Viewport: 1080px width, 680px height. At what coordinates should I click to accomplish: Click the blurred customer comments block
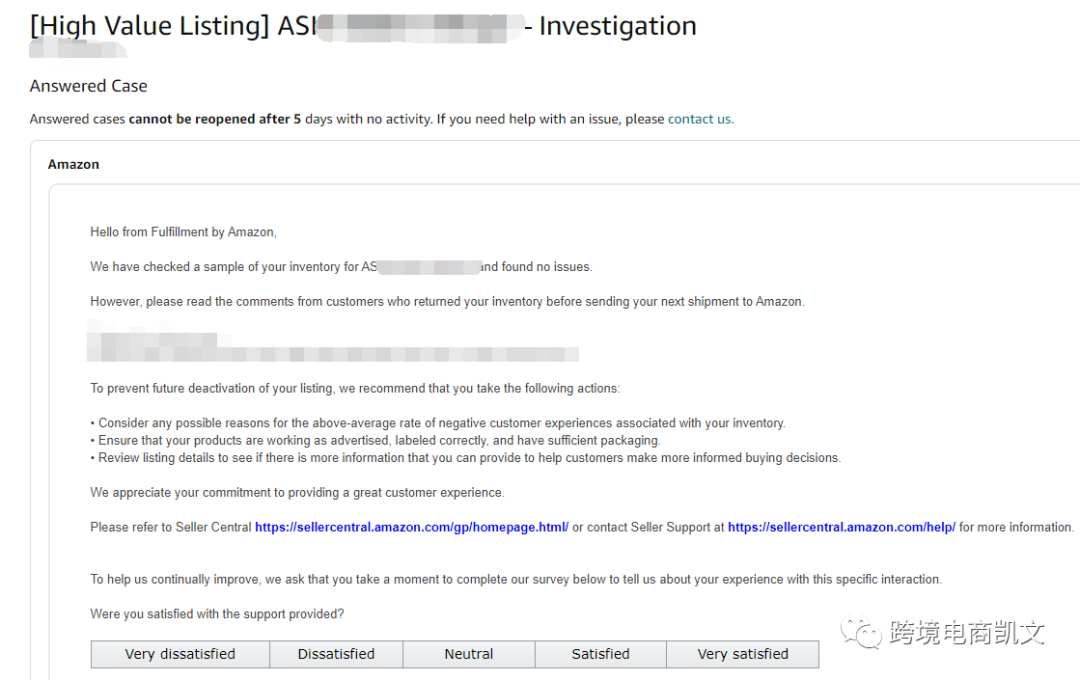click(330, 343)
